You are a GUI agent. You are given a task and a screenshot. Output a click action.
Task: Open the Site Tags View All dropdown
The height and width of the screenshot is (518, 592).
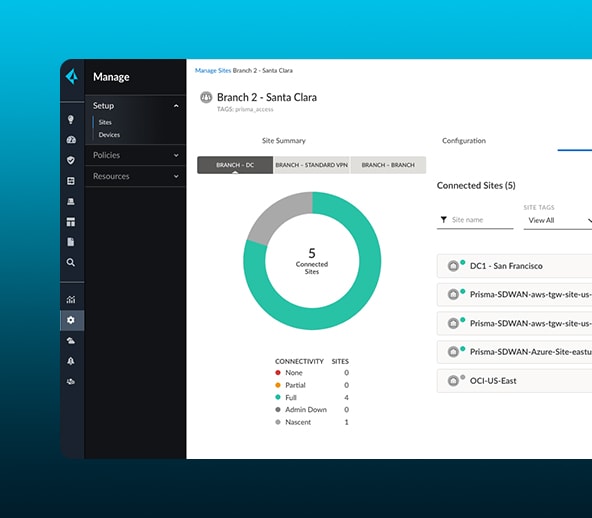click(558, 220)
